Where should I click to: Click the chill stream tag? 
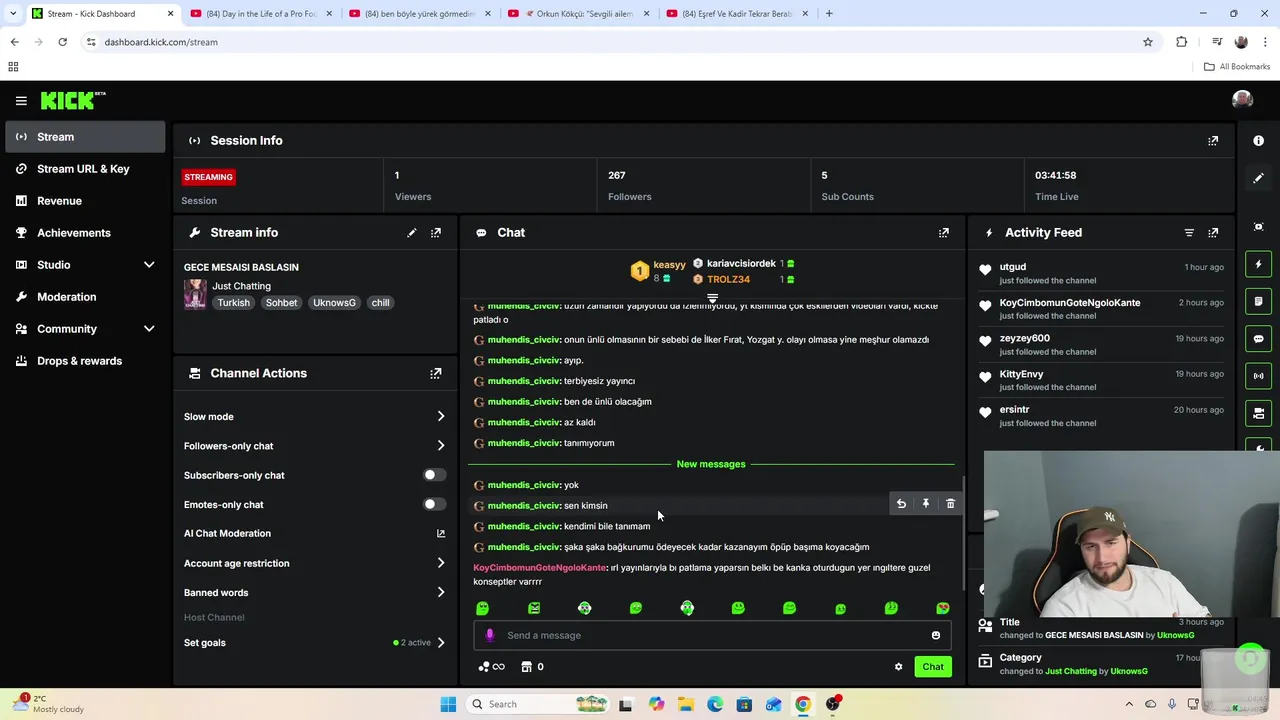pyautogui.click(x=381, y=303)
